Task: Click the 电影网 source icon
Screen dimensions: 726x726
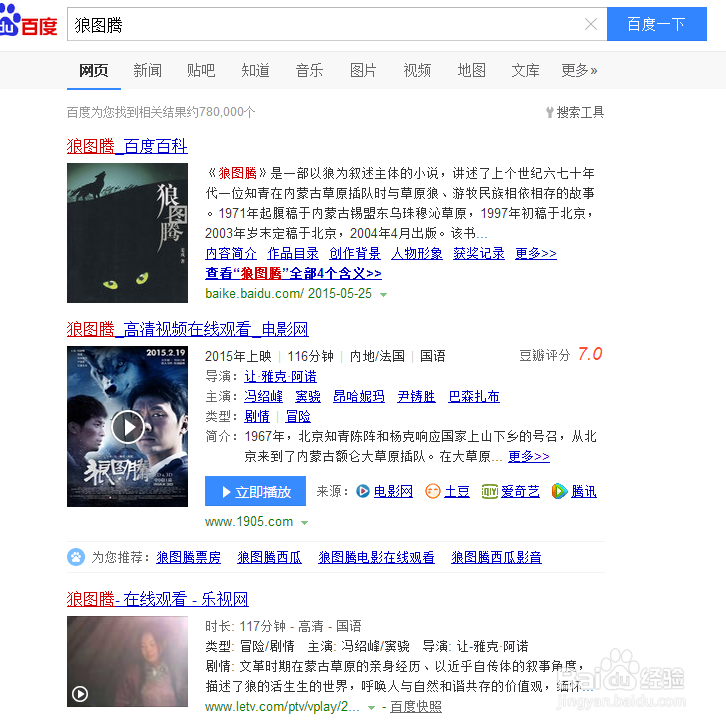Action: click(363, 491)
